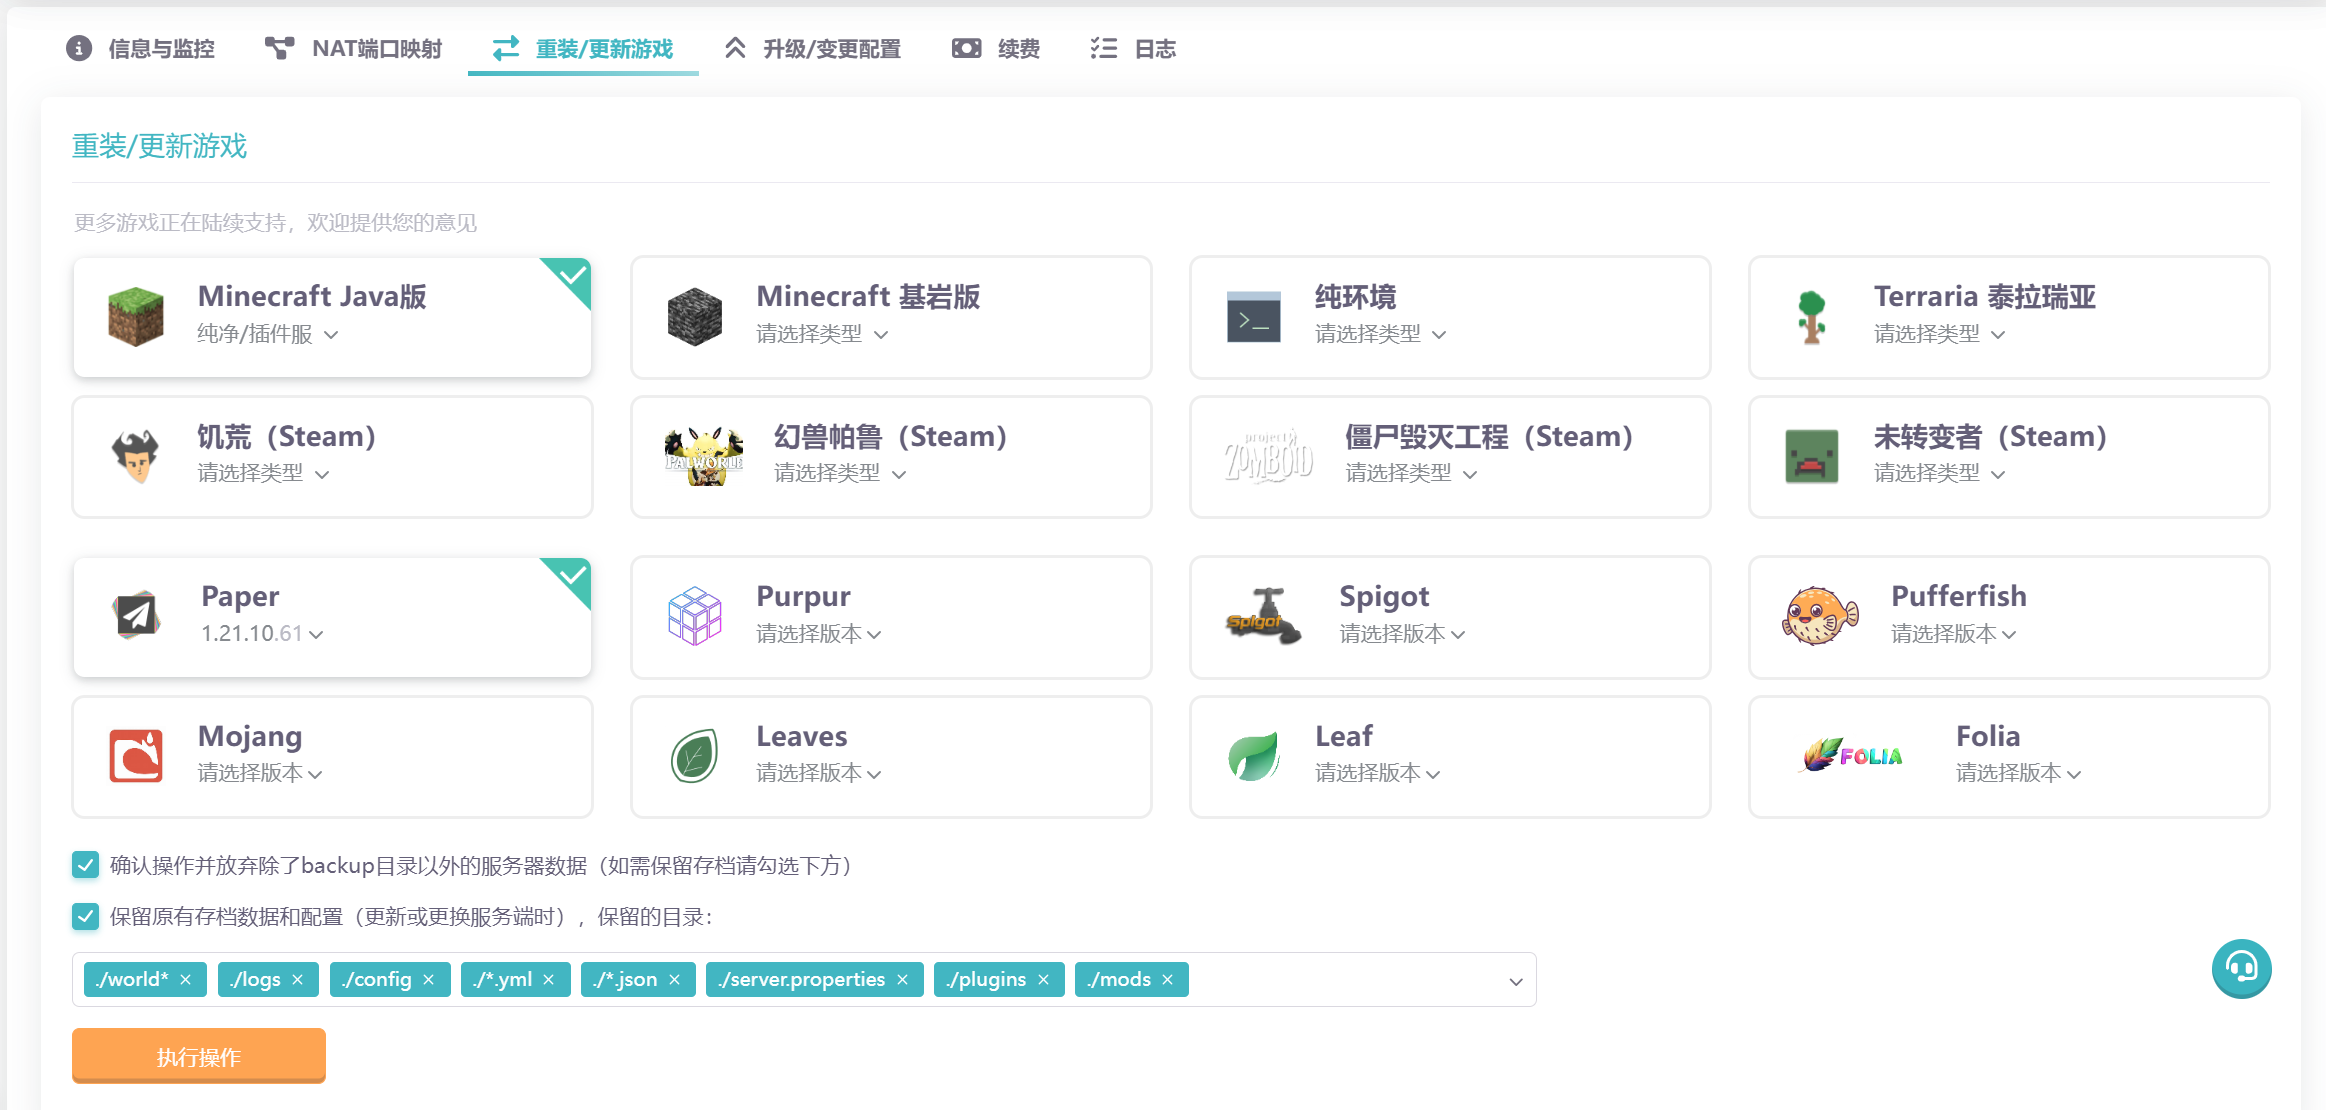This screenshot has width=2326, height=1110.
Task: Select the Terraria tree icon
Action: 1811,317
